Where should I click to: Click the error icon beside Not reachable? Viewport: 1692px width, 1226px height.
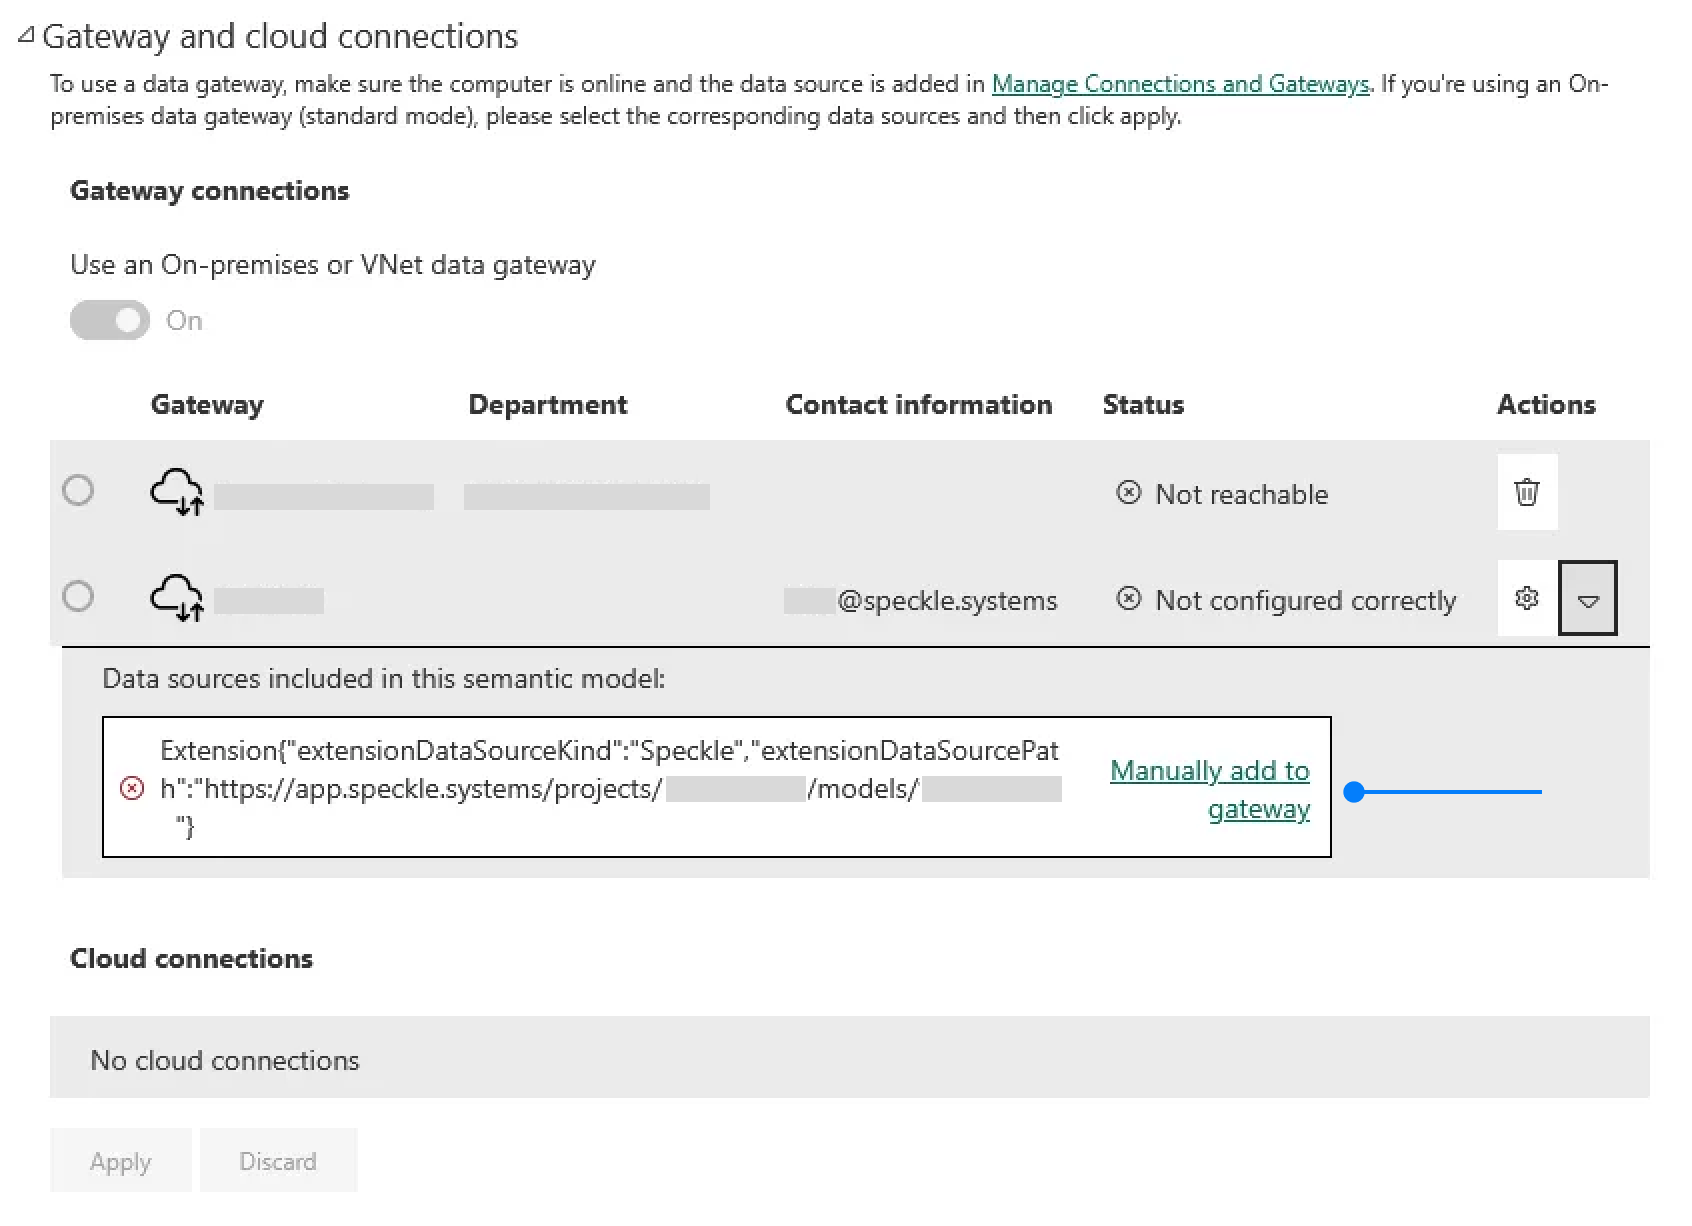click(x=1129, y=493)
